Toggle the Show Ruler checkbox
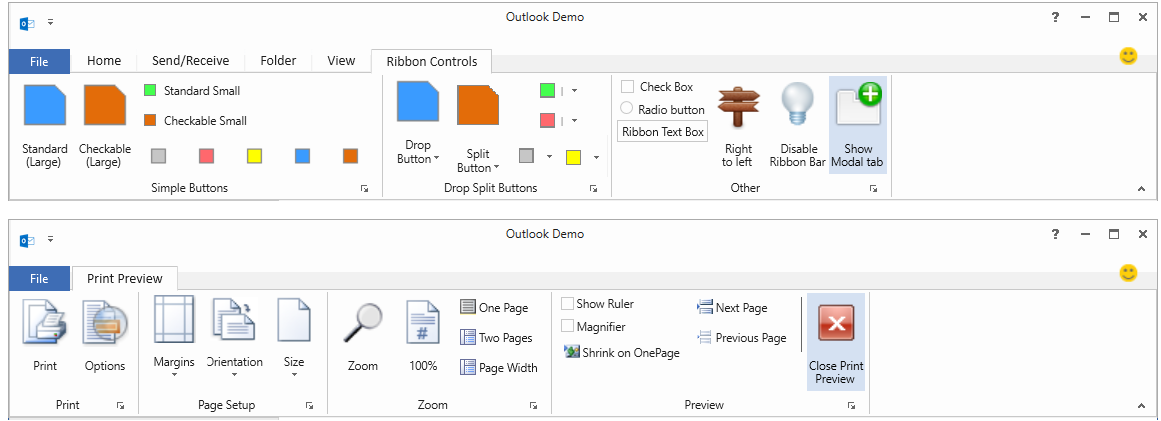The height and width of the screenshot is (421, 1161). tap(568, 304)
